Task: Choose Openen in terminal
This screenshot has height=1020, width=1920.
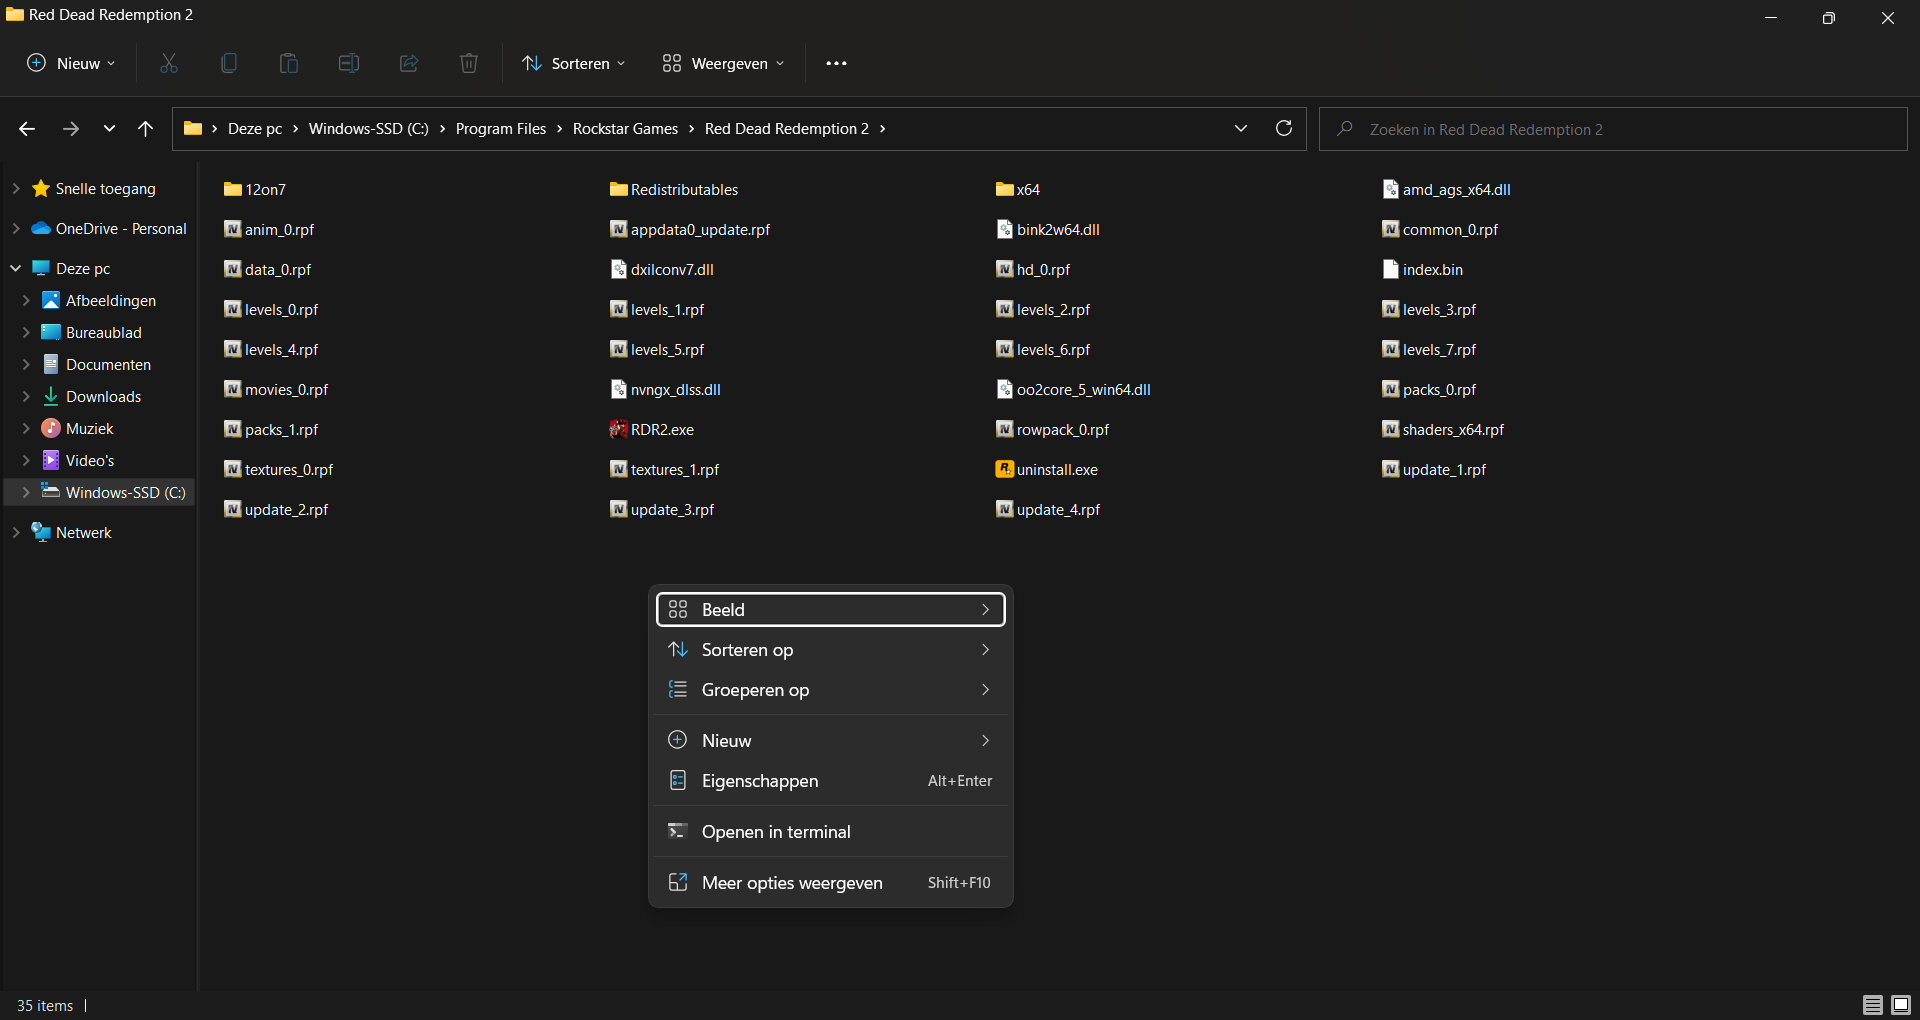Action: [x=830, y=831]
